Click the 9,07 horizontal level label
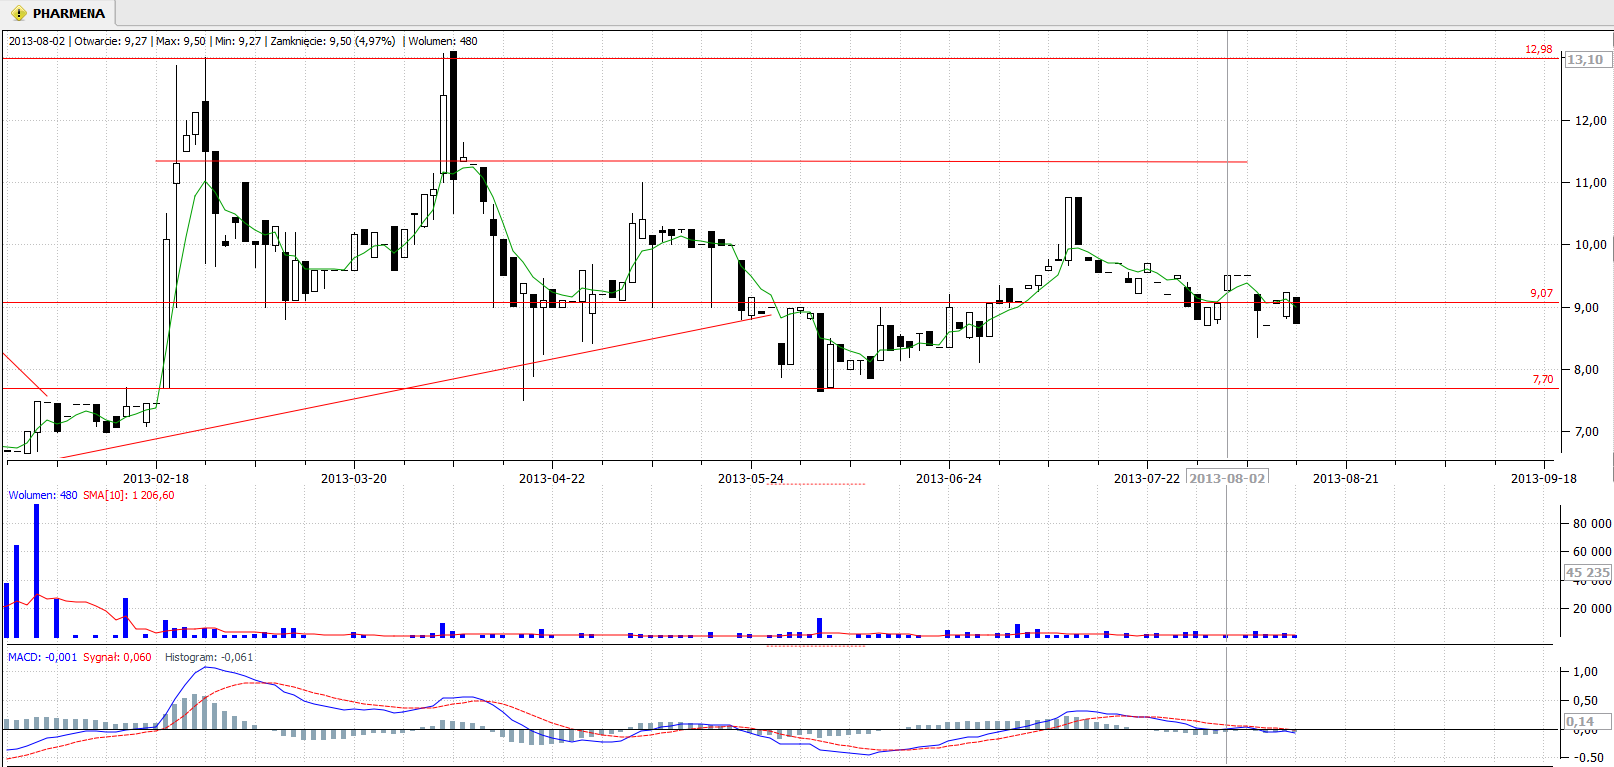Viewport: 1614px width, 767px height. click(1541, 293)
